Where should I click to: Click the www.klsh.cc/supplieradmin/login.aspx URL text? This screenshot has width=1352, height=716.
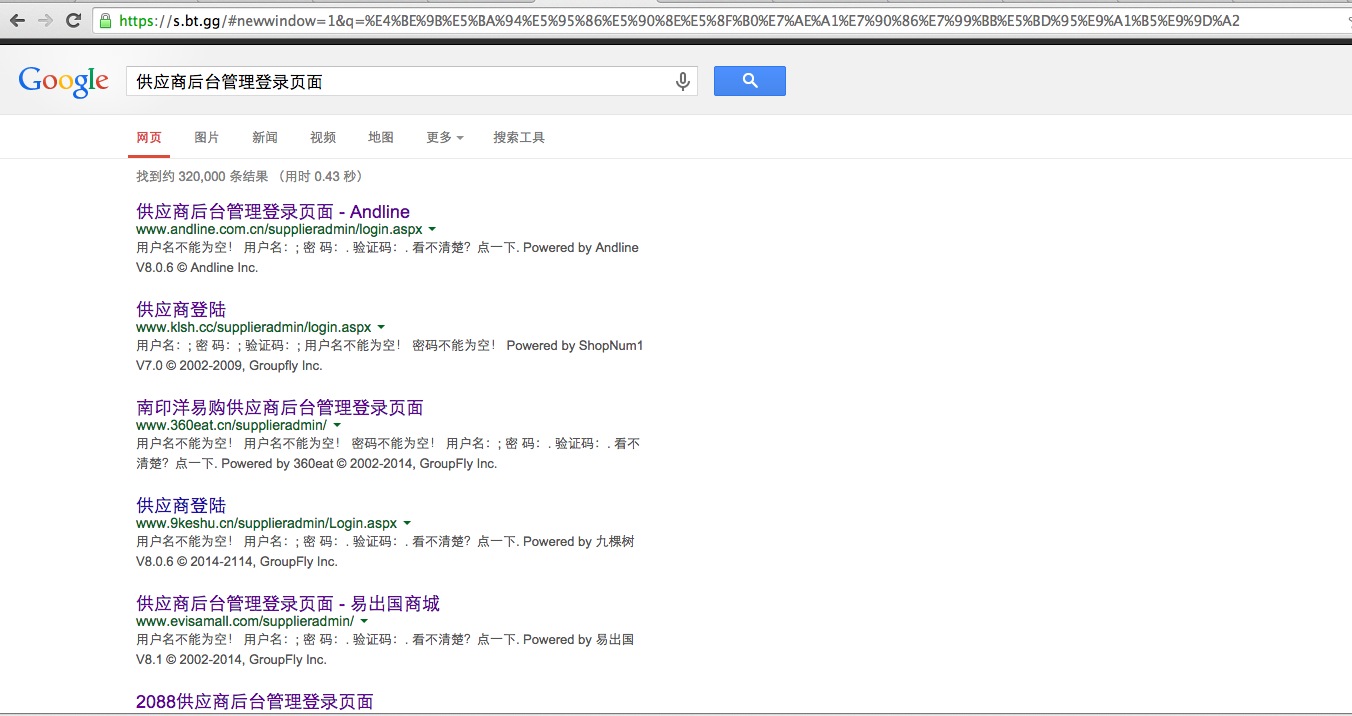[x=254, y=328]
